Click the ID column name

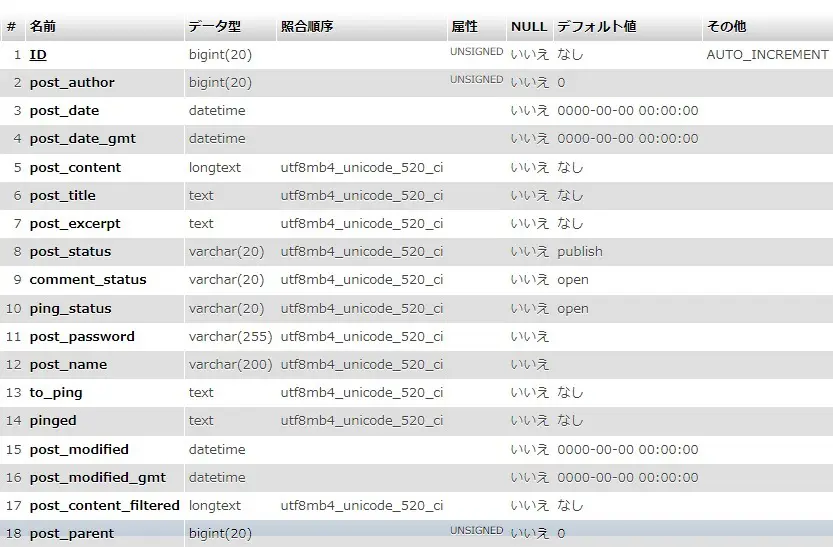38,55
